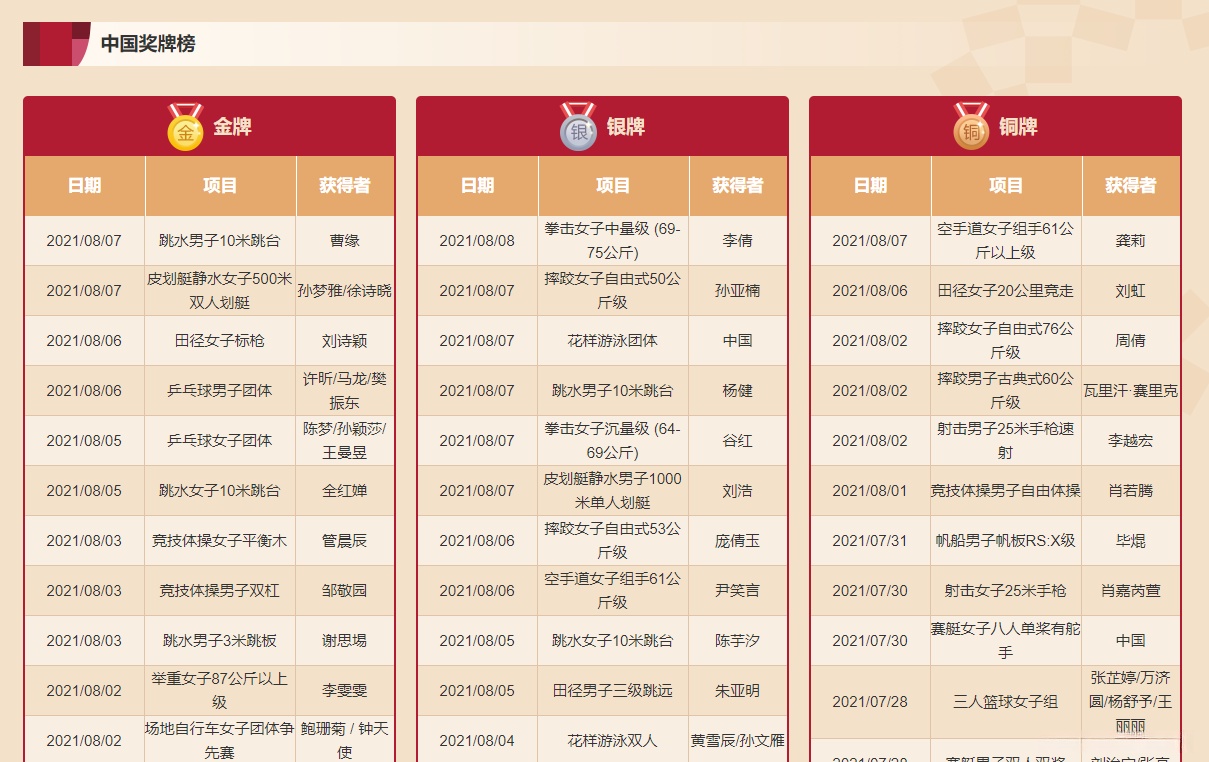This screenshot has height=762, width=1209.
Task: Select the 项目 column header in the silver table
Action: click(x=613, y=186)
